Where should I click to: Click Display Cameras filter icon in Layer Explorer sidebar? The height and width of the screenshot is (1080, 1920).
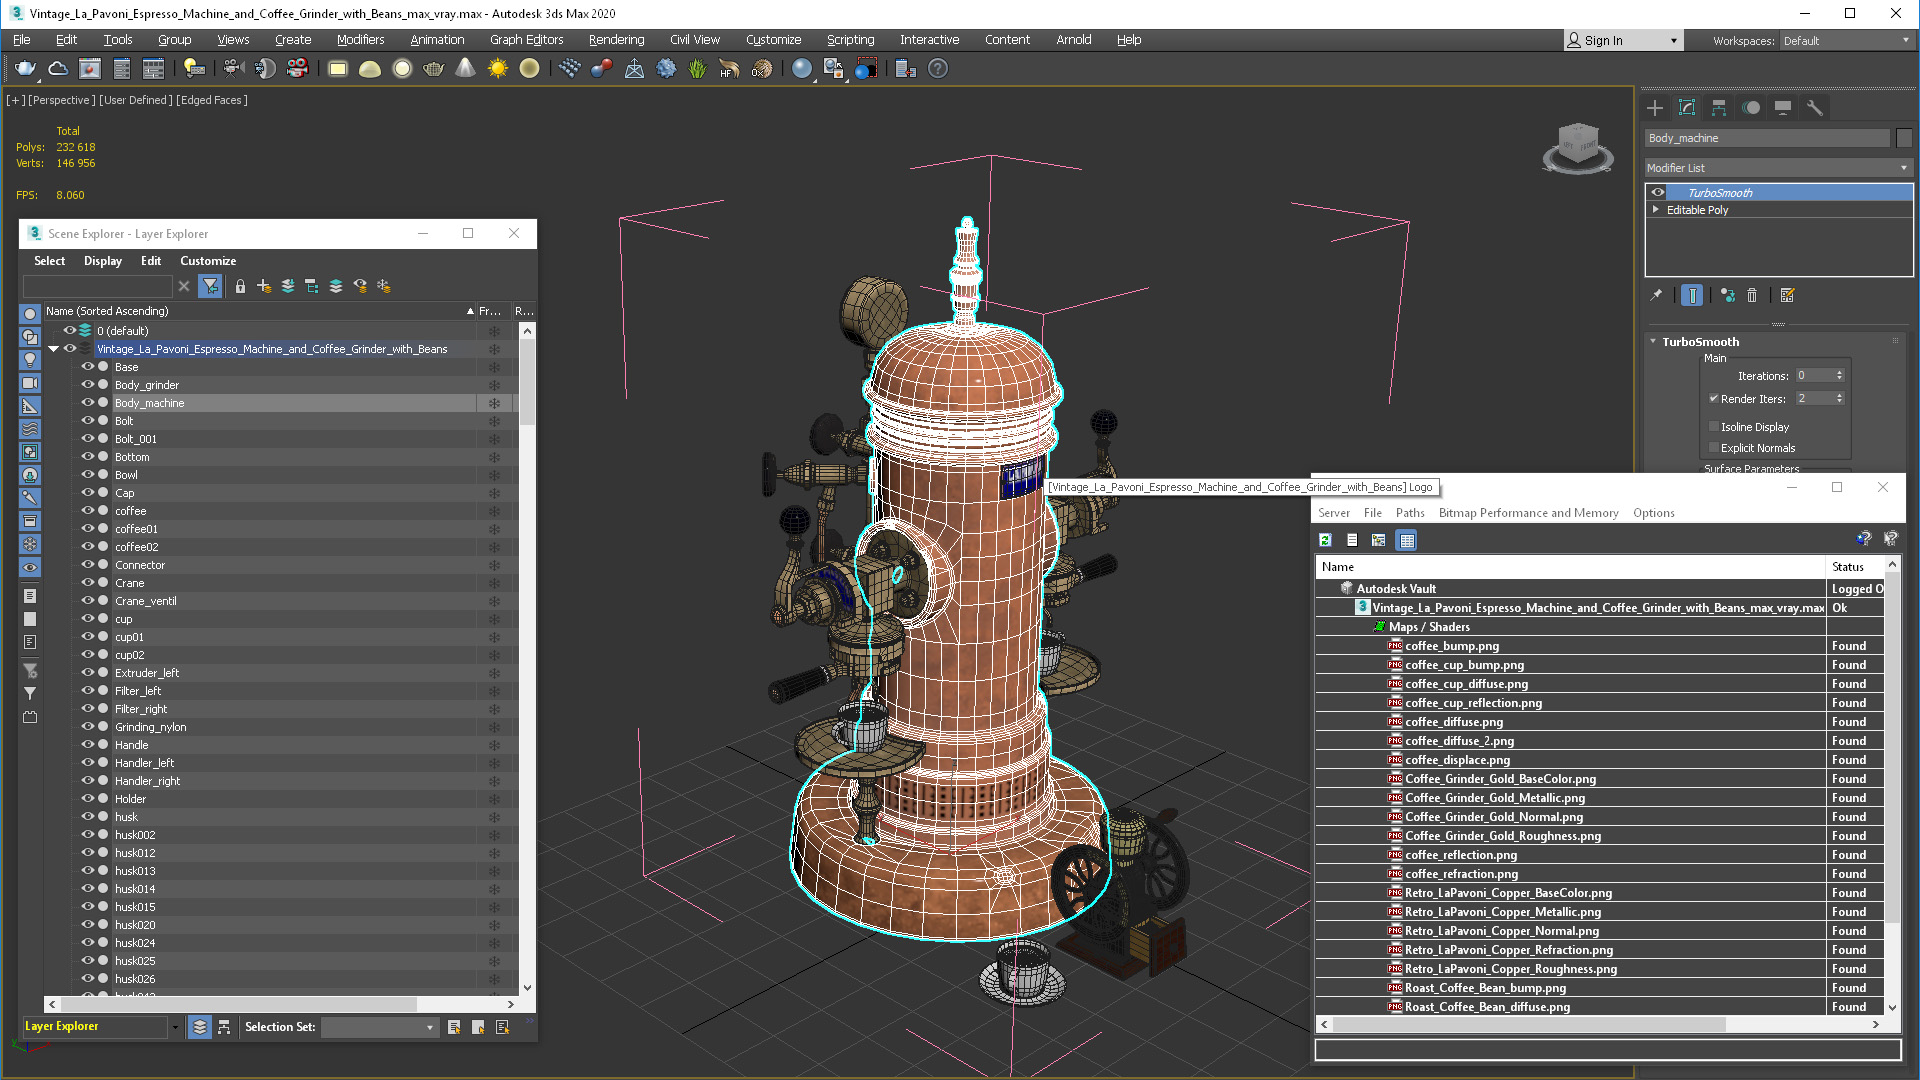coord(30,383)
